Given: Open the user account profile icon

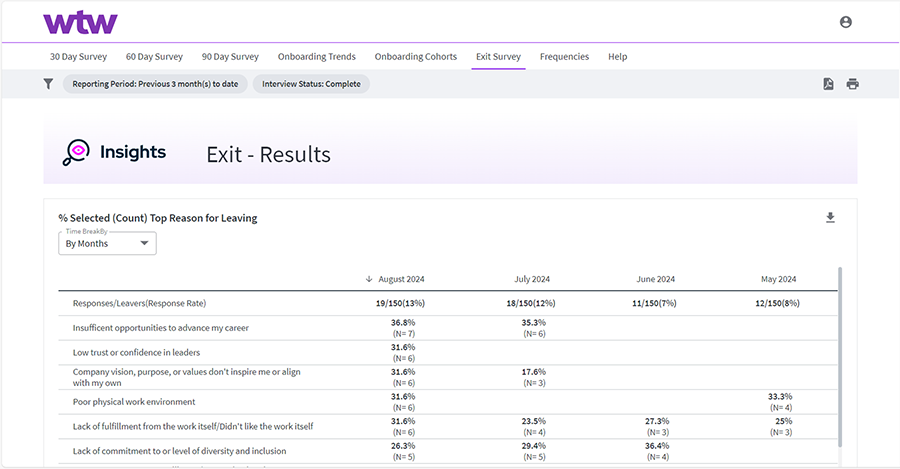Looking at the screenshot, I should (x=846, y=22).
